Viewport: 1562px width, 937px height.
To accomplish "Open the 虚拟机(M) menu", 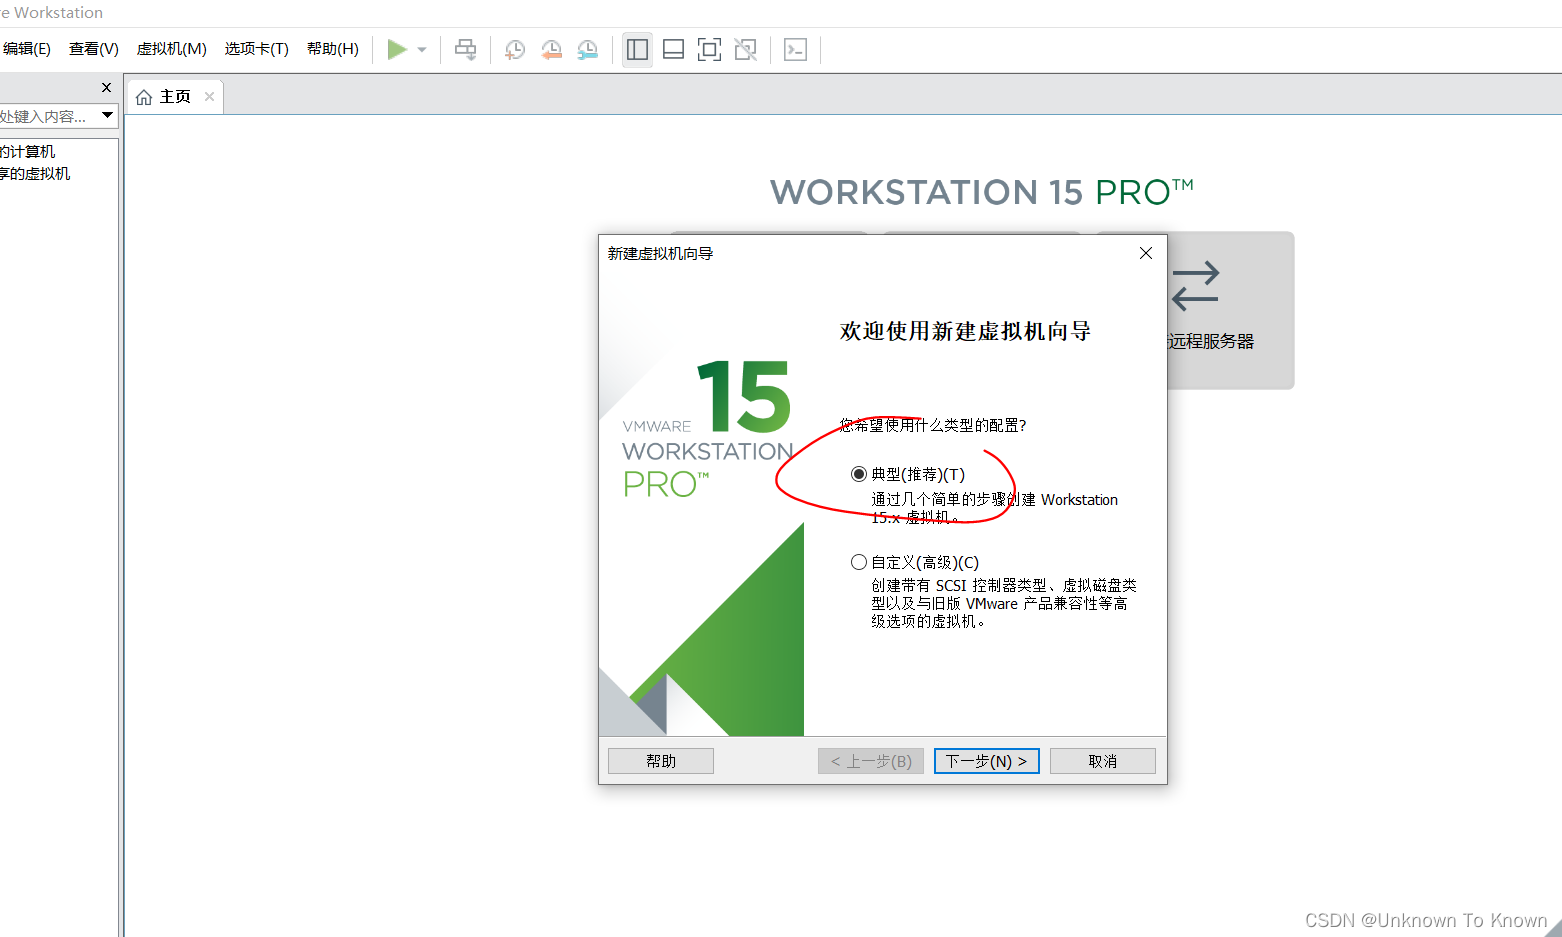I will [x=172, y=49].
